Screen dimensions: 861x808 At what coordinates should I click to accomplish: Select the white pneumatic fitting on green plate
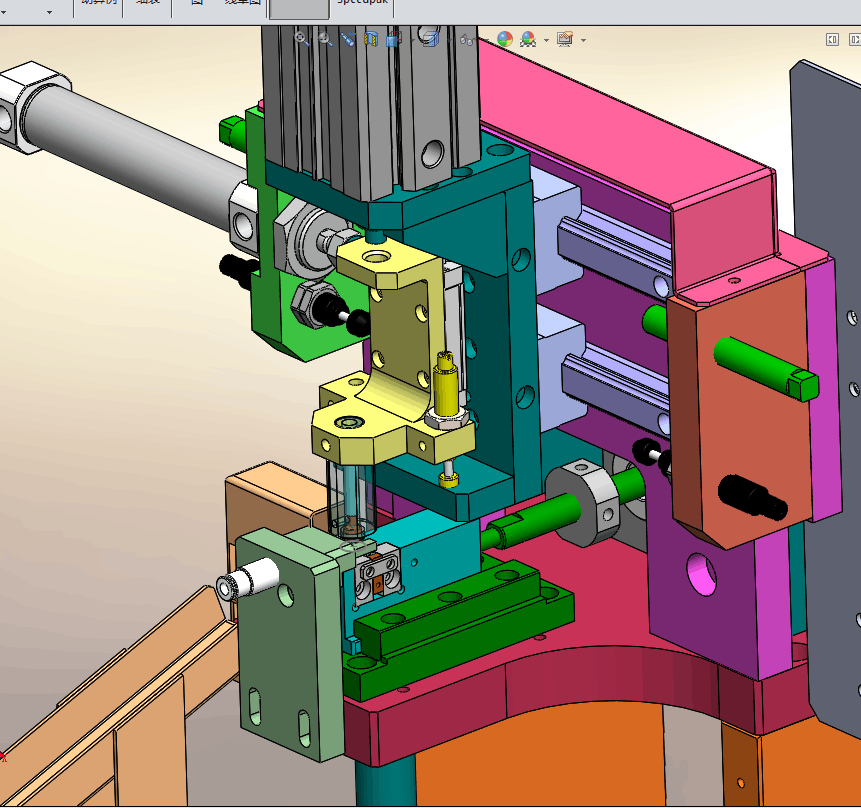(x=247, y=578)
